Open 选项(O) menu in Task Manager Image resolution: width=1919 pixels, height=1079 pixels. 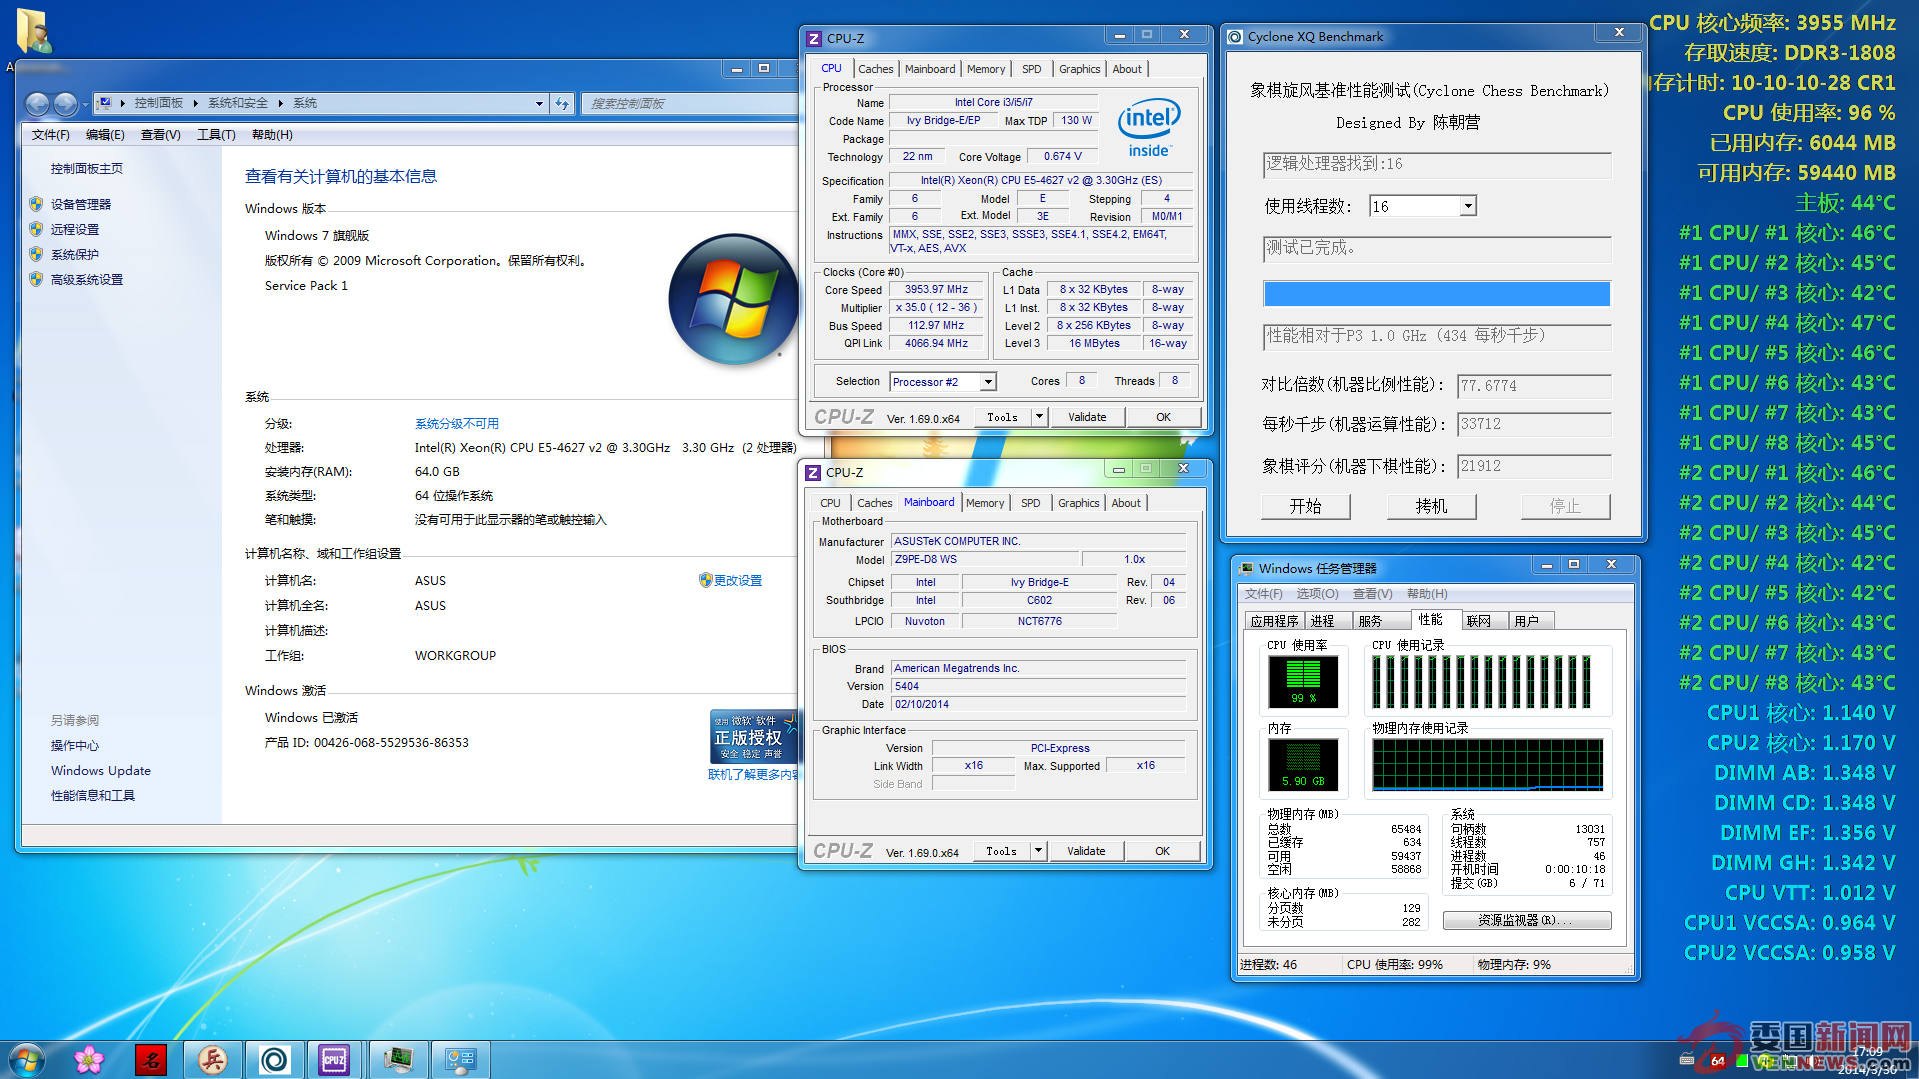(x=1317, y=594)
